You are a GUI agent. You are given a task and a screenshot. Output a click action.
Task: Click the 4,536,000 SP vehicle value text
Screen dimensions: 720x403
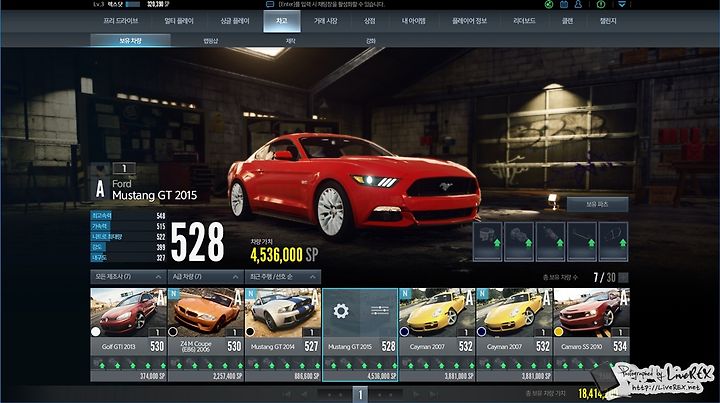[284, 255]
